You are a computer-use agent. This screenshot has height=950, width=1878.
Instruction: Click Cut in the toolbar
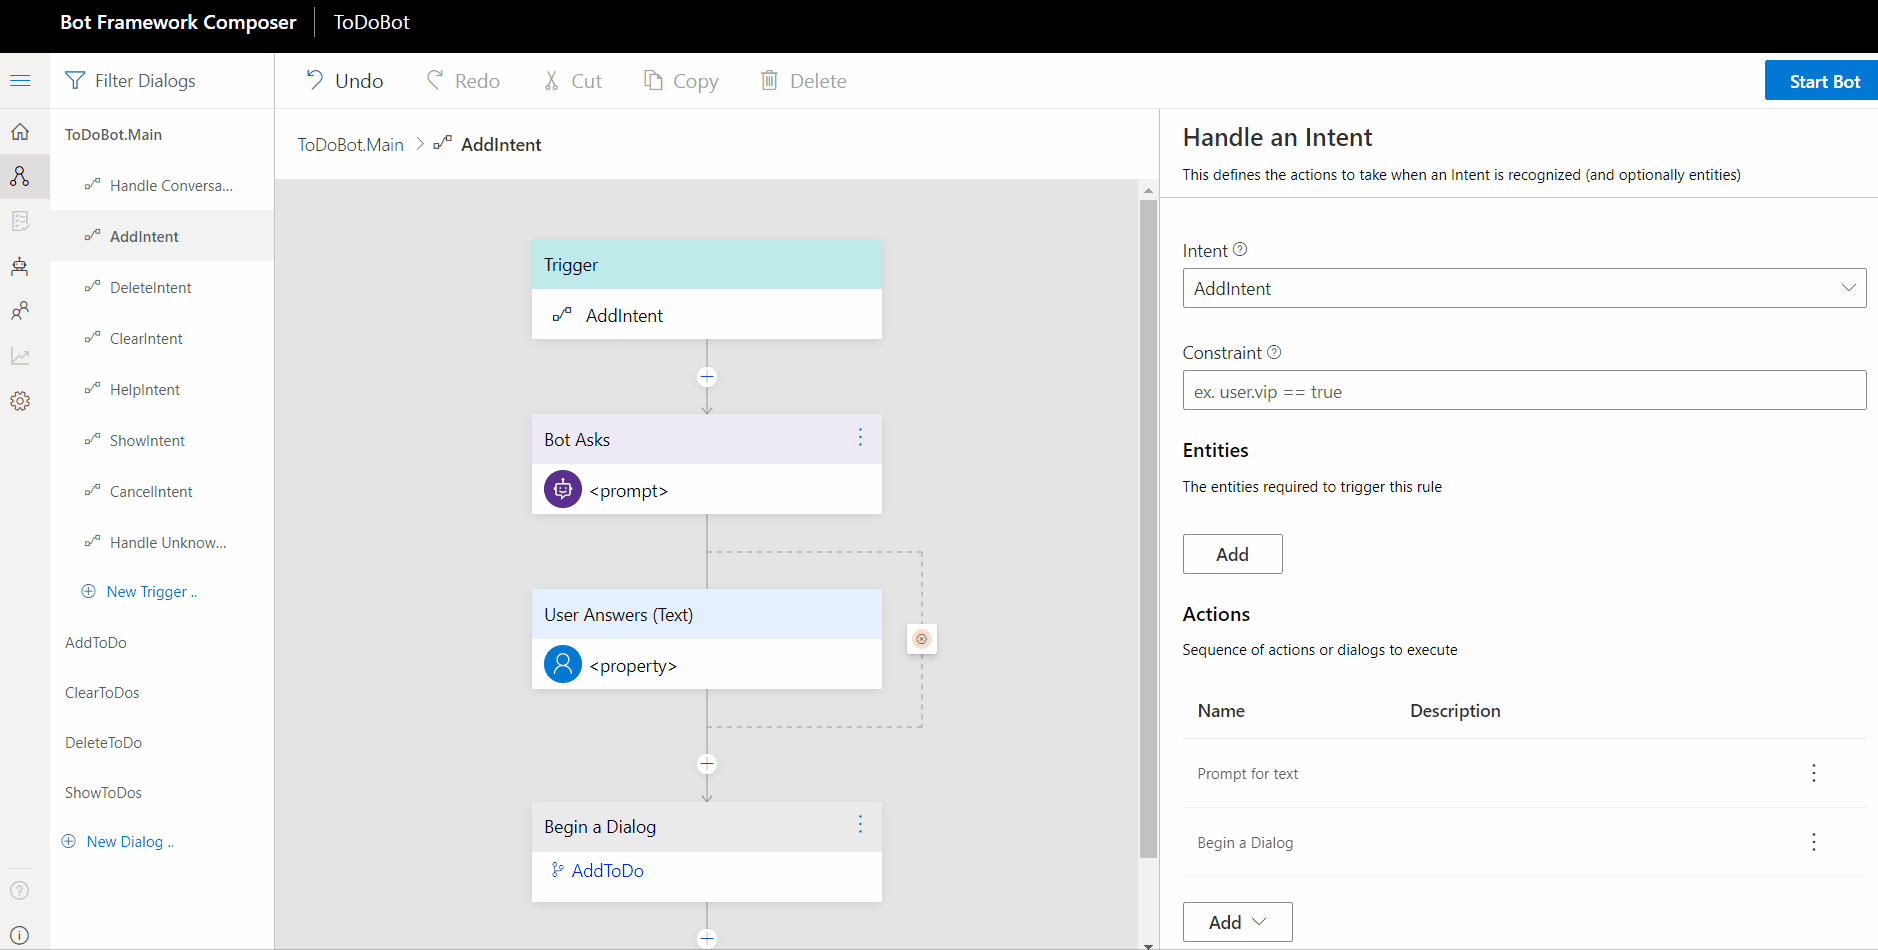[x=572, y=81]
